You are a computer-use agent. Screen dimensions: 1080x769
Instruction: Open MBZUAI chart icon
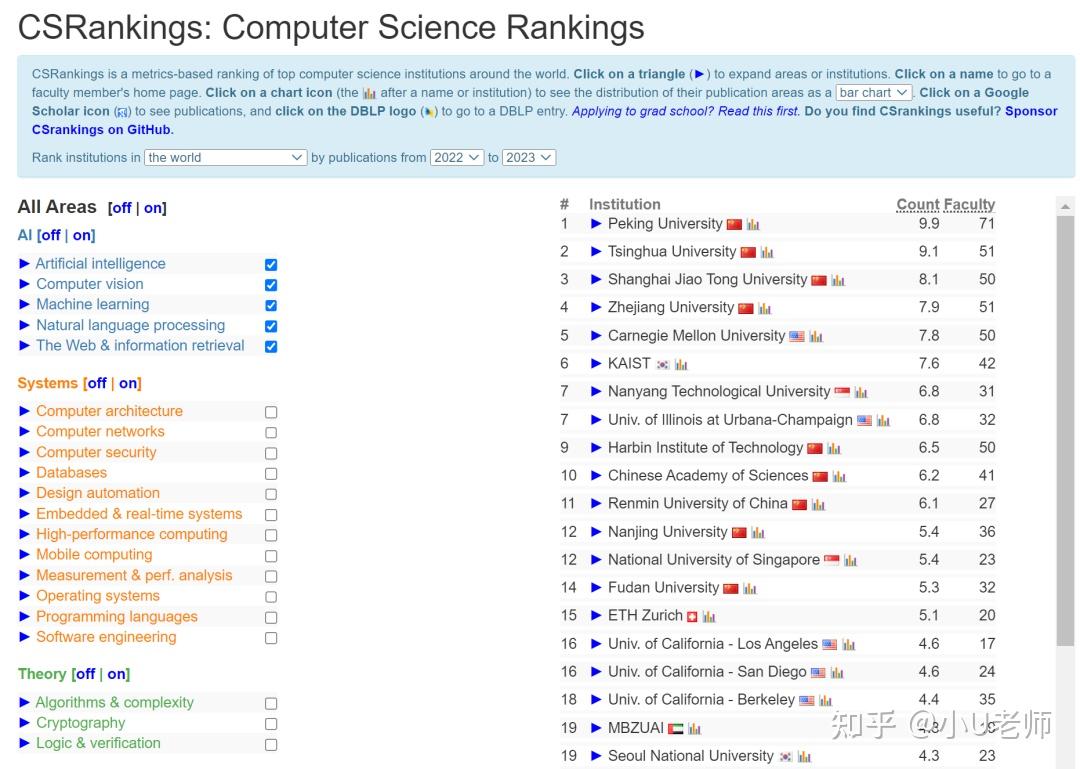click(694, 729)
